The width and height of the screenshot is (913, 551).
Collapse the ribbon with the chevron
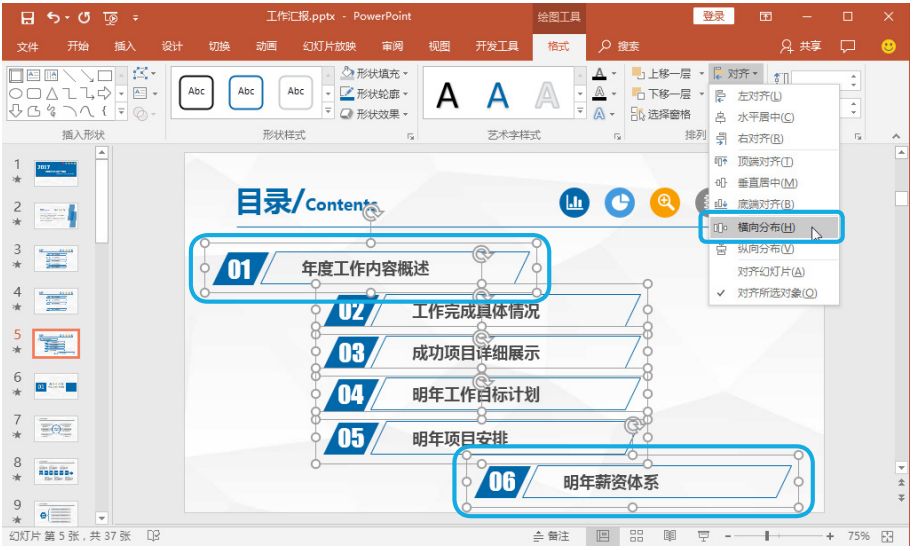[896, 136]
